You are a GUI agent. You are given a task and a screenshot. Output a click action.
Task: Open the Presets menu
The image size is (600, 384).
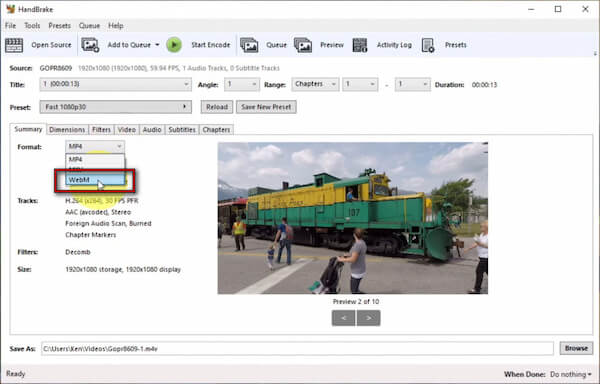59,26
